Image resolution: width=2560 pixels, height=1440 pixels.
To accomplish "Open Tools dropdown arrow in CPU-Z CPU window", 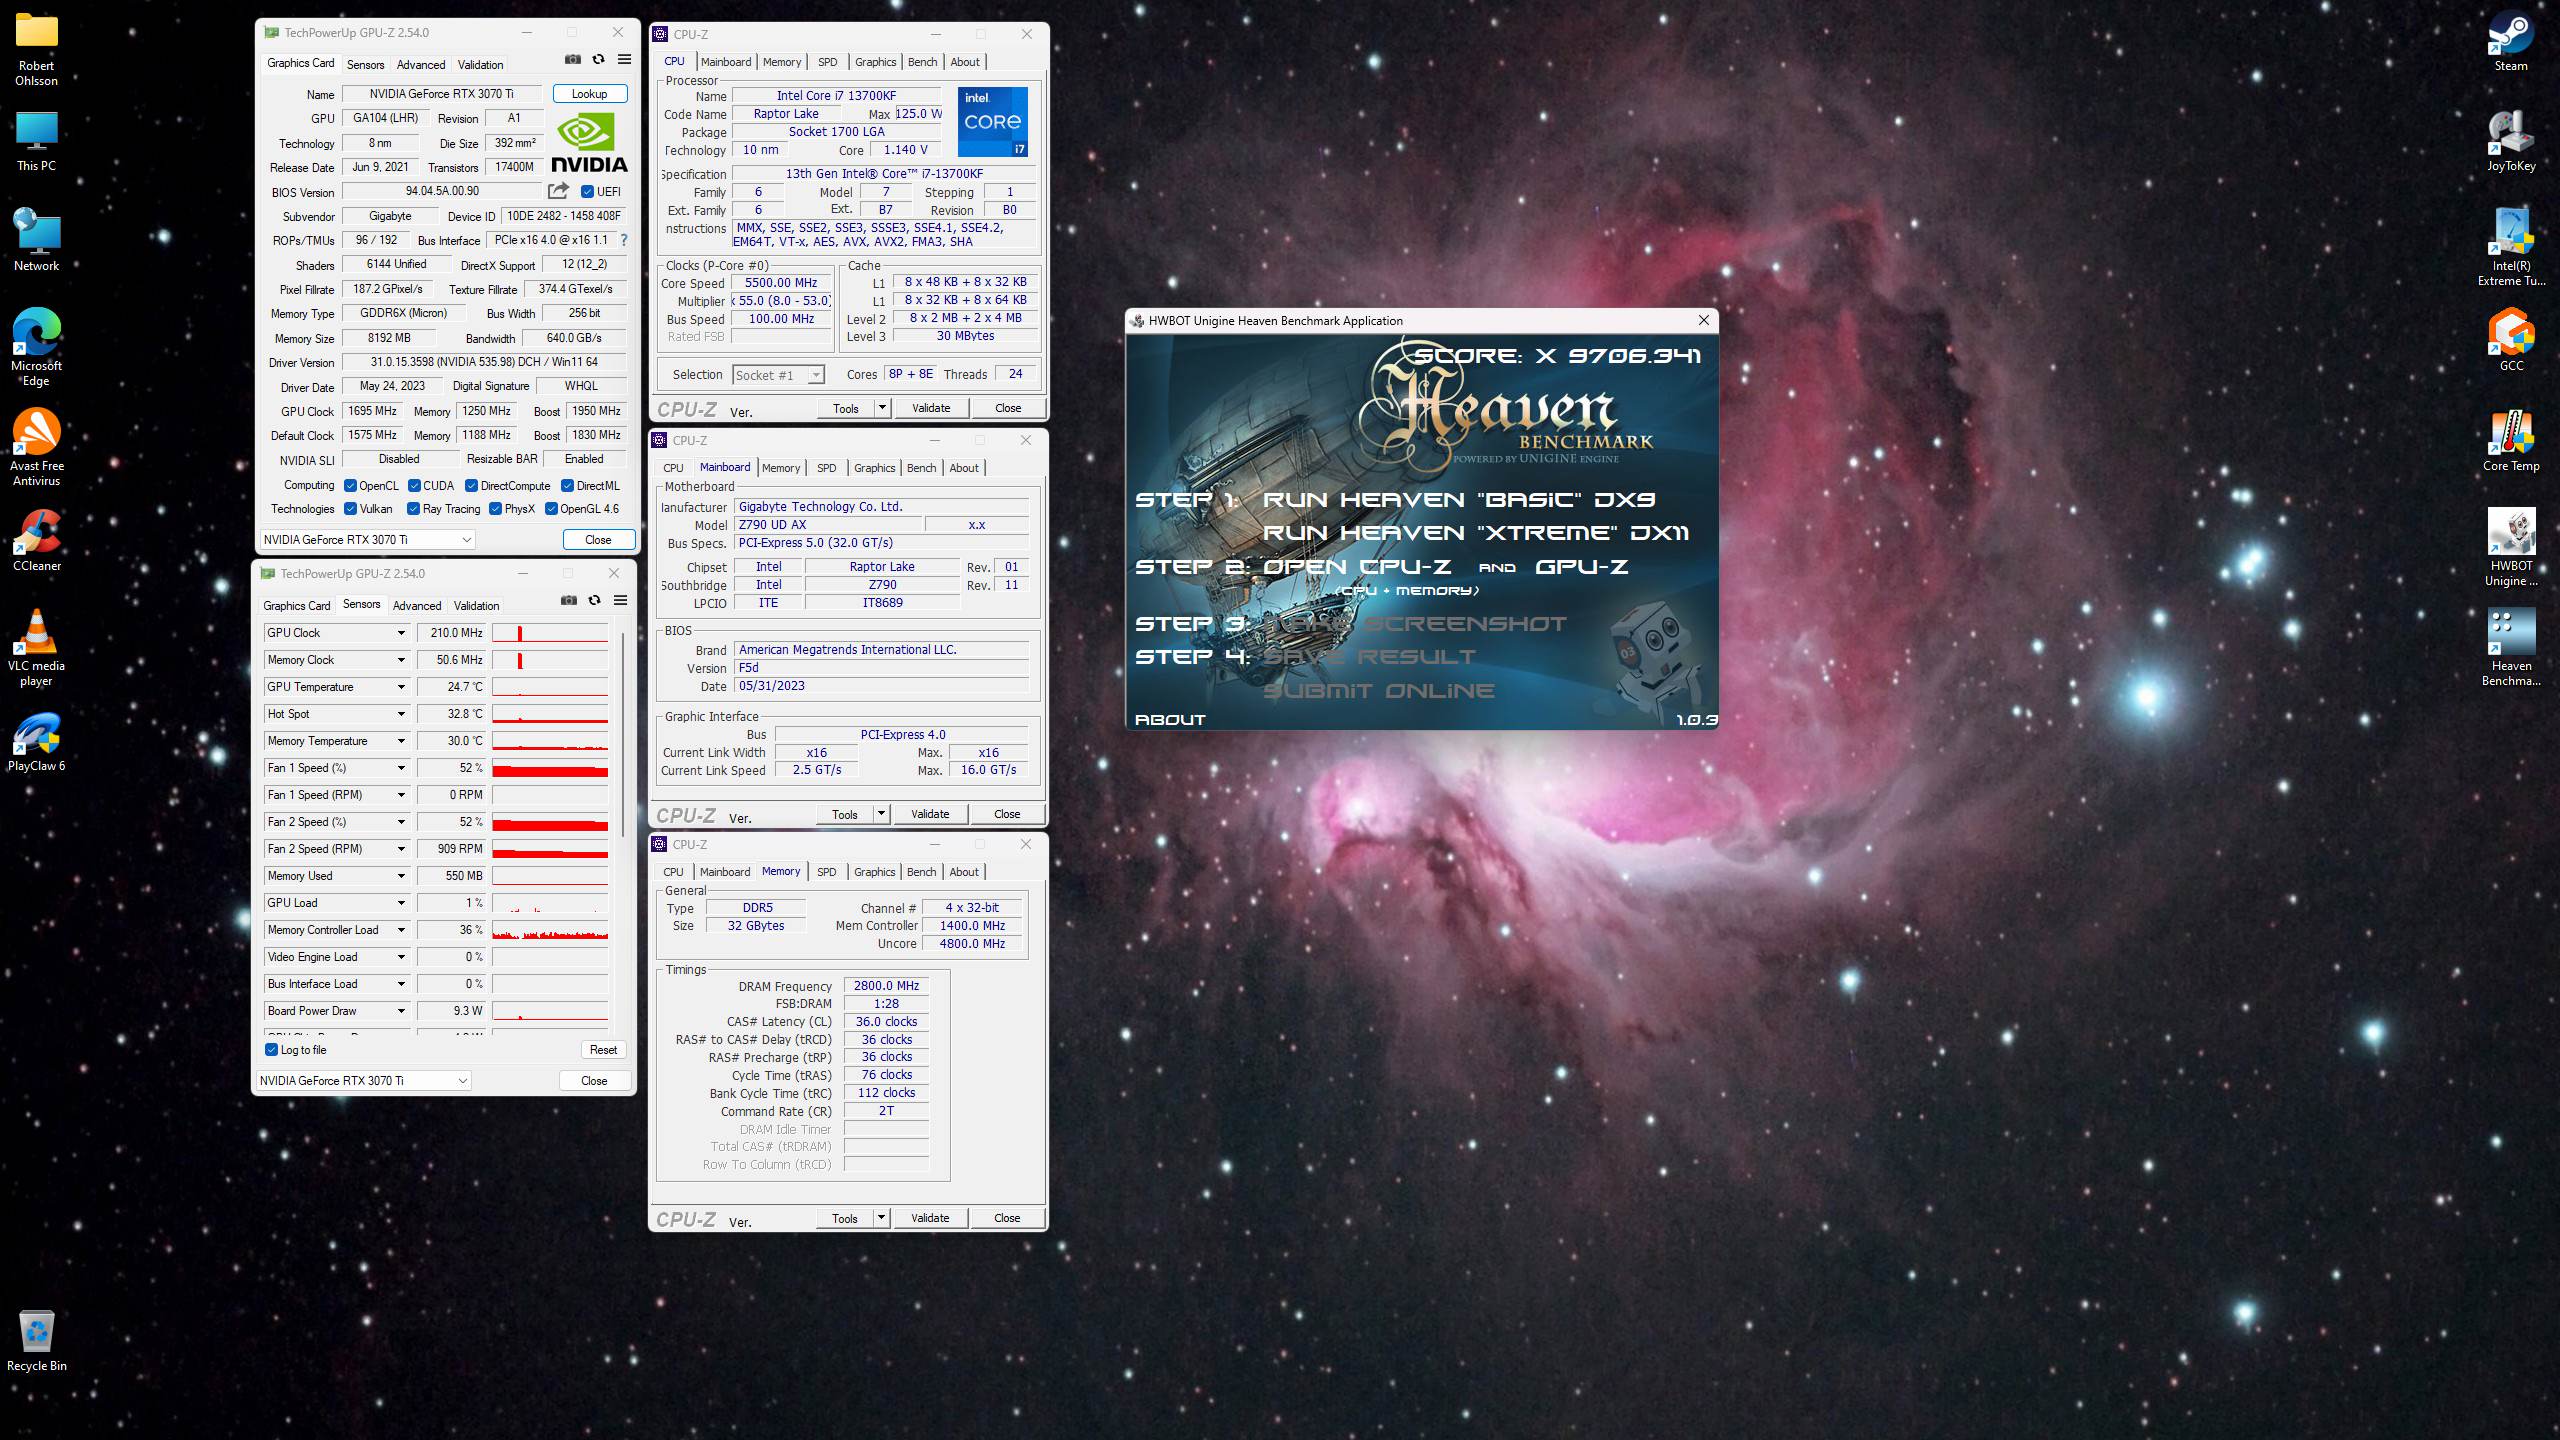I will [x=882, y=408].
